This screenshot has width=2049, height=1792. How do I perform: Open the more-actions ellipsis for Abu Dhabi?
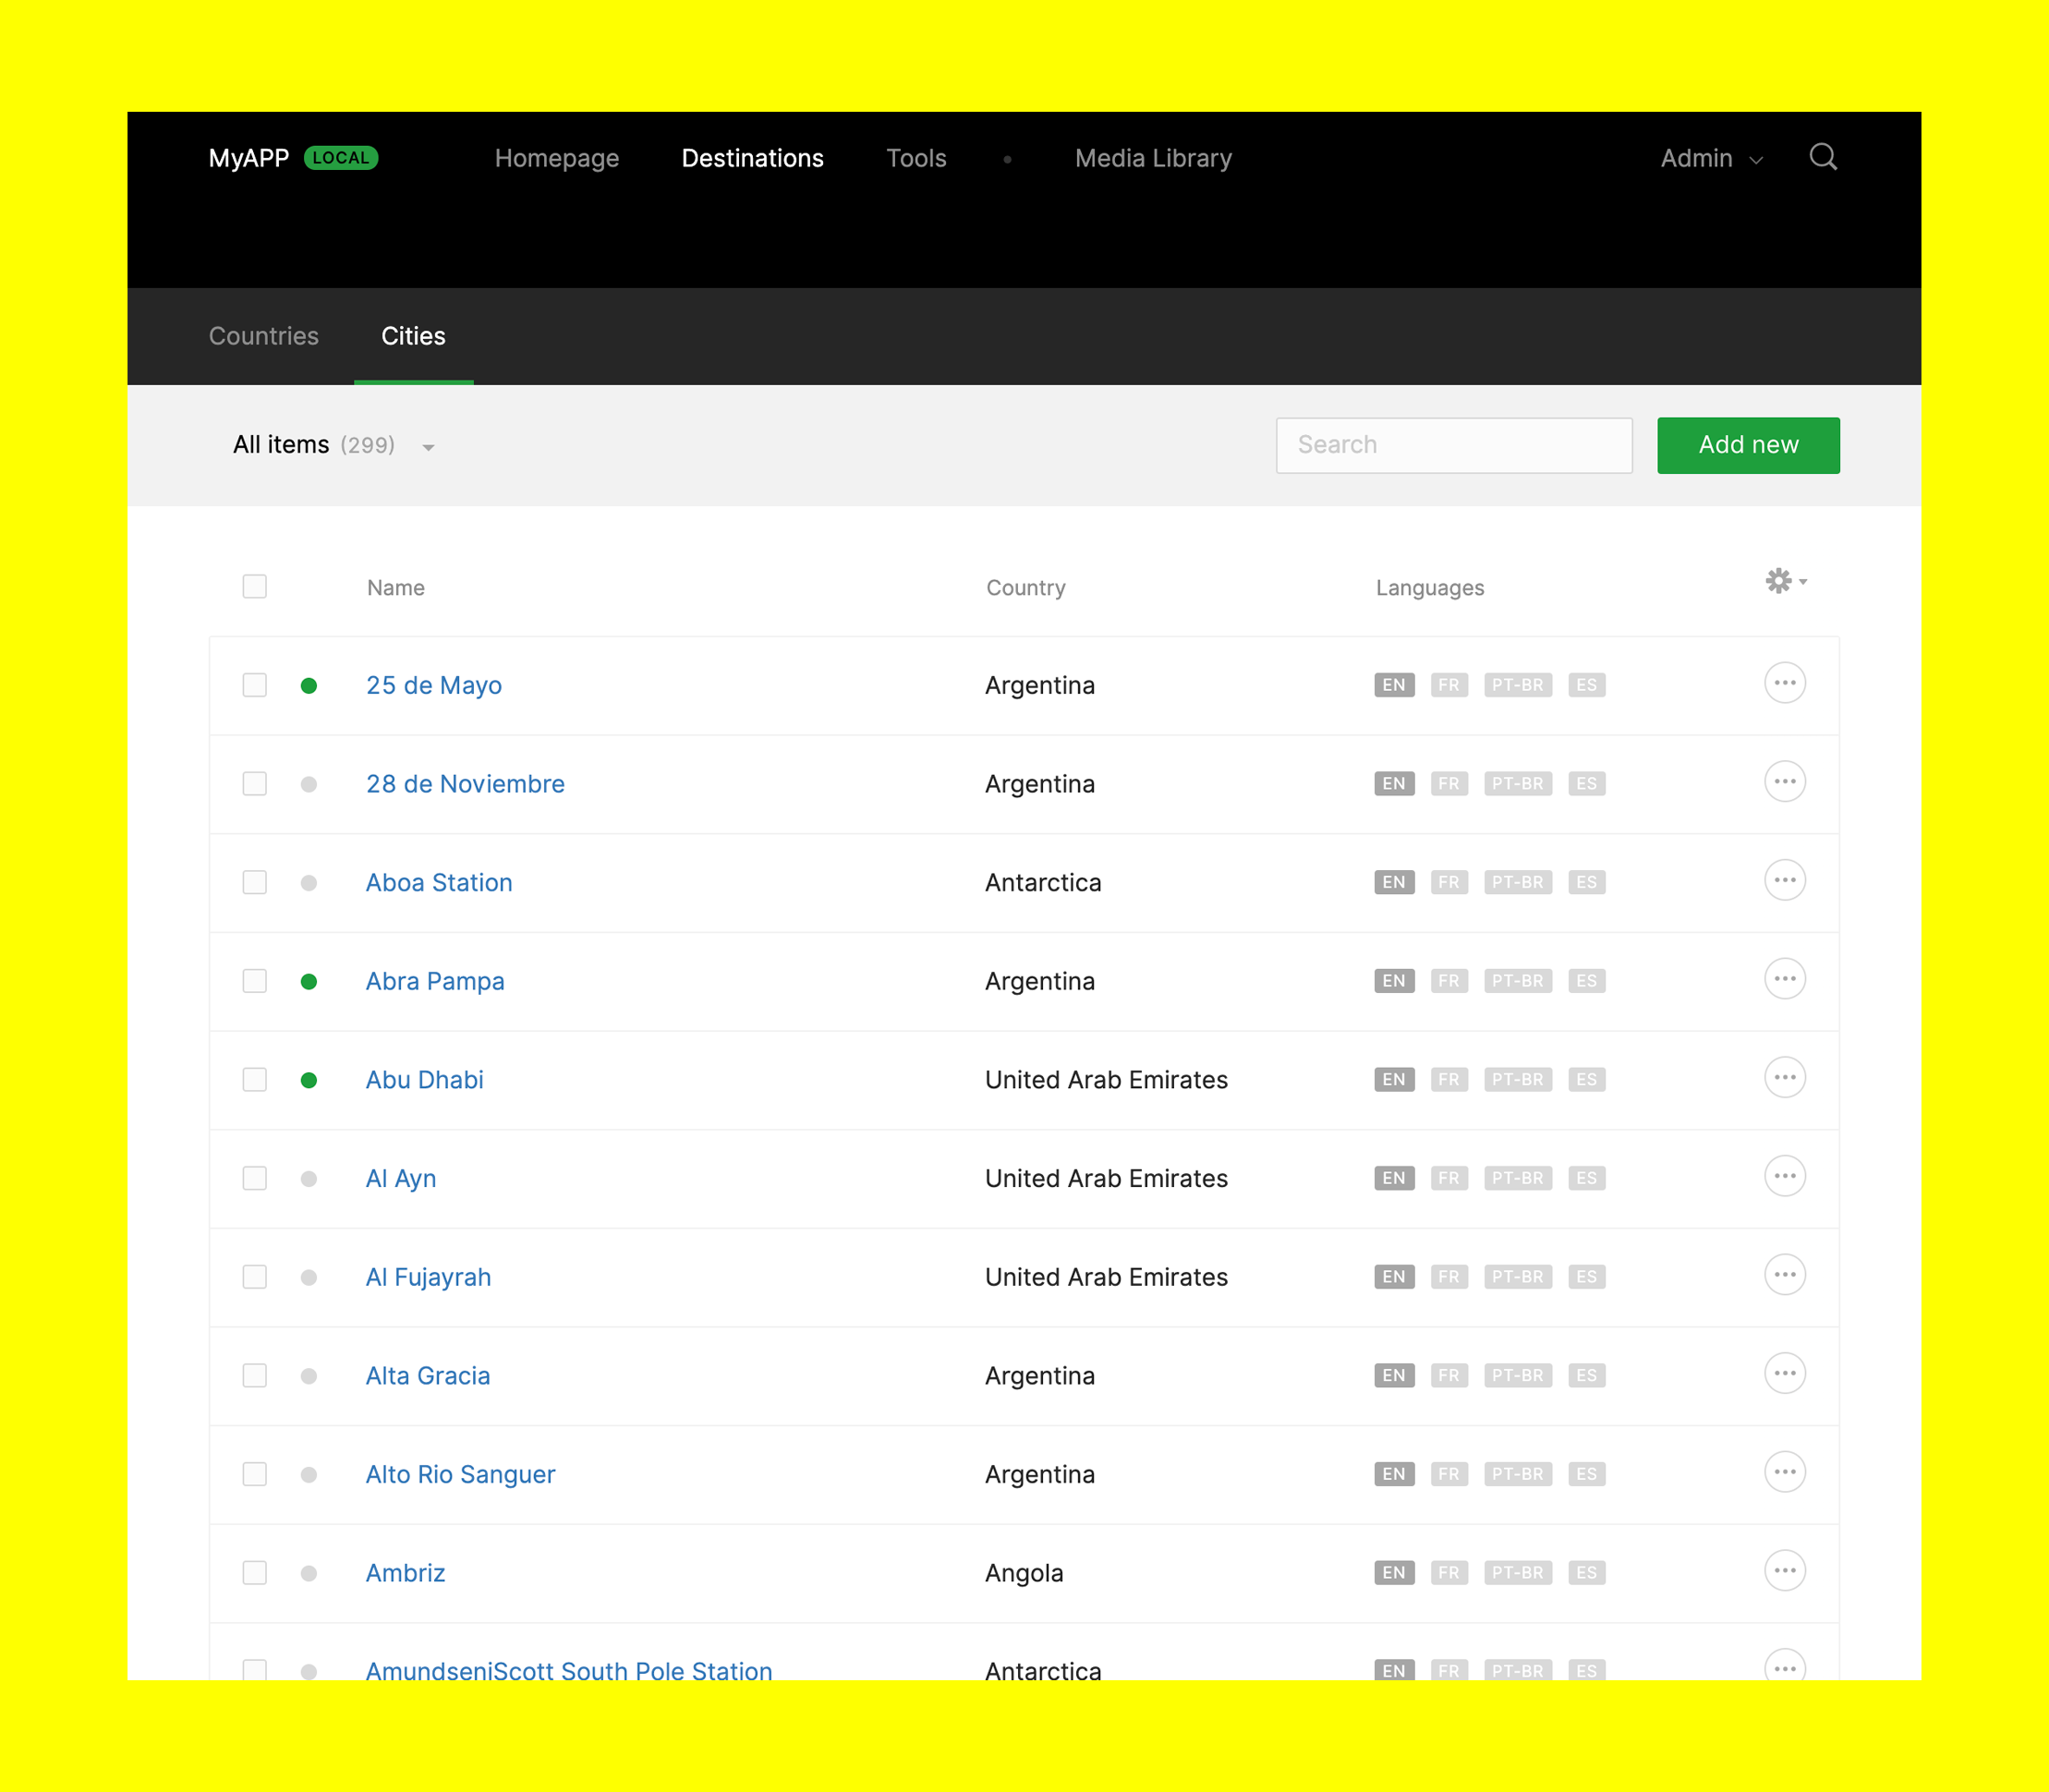click(x=1784, y=1078)
